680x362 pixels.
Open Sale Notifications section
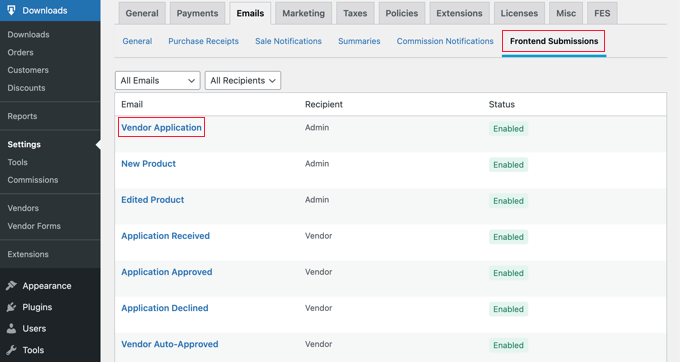tap(288, 41)
